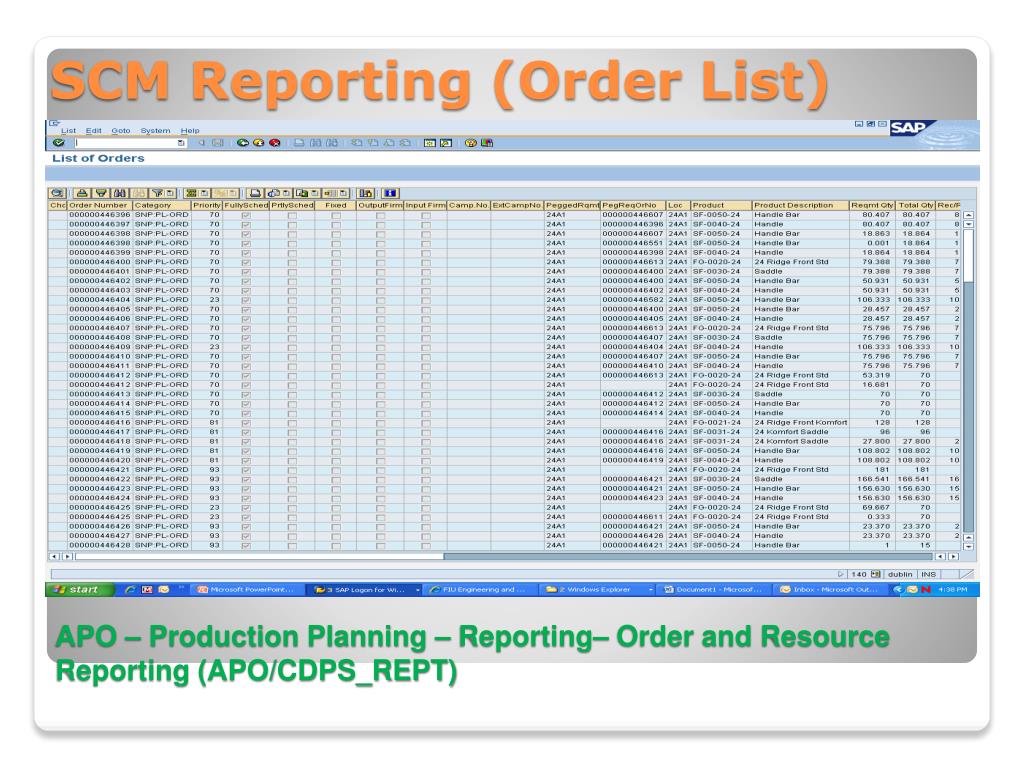Image resolution: width=1024 pixels, height=768 pixels.
Task: Expand the status bar triangle next to 140
Action: coord(840,574)
